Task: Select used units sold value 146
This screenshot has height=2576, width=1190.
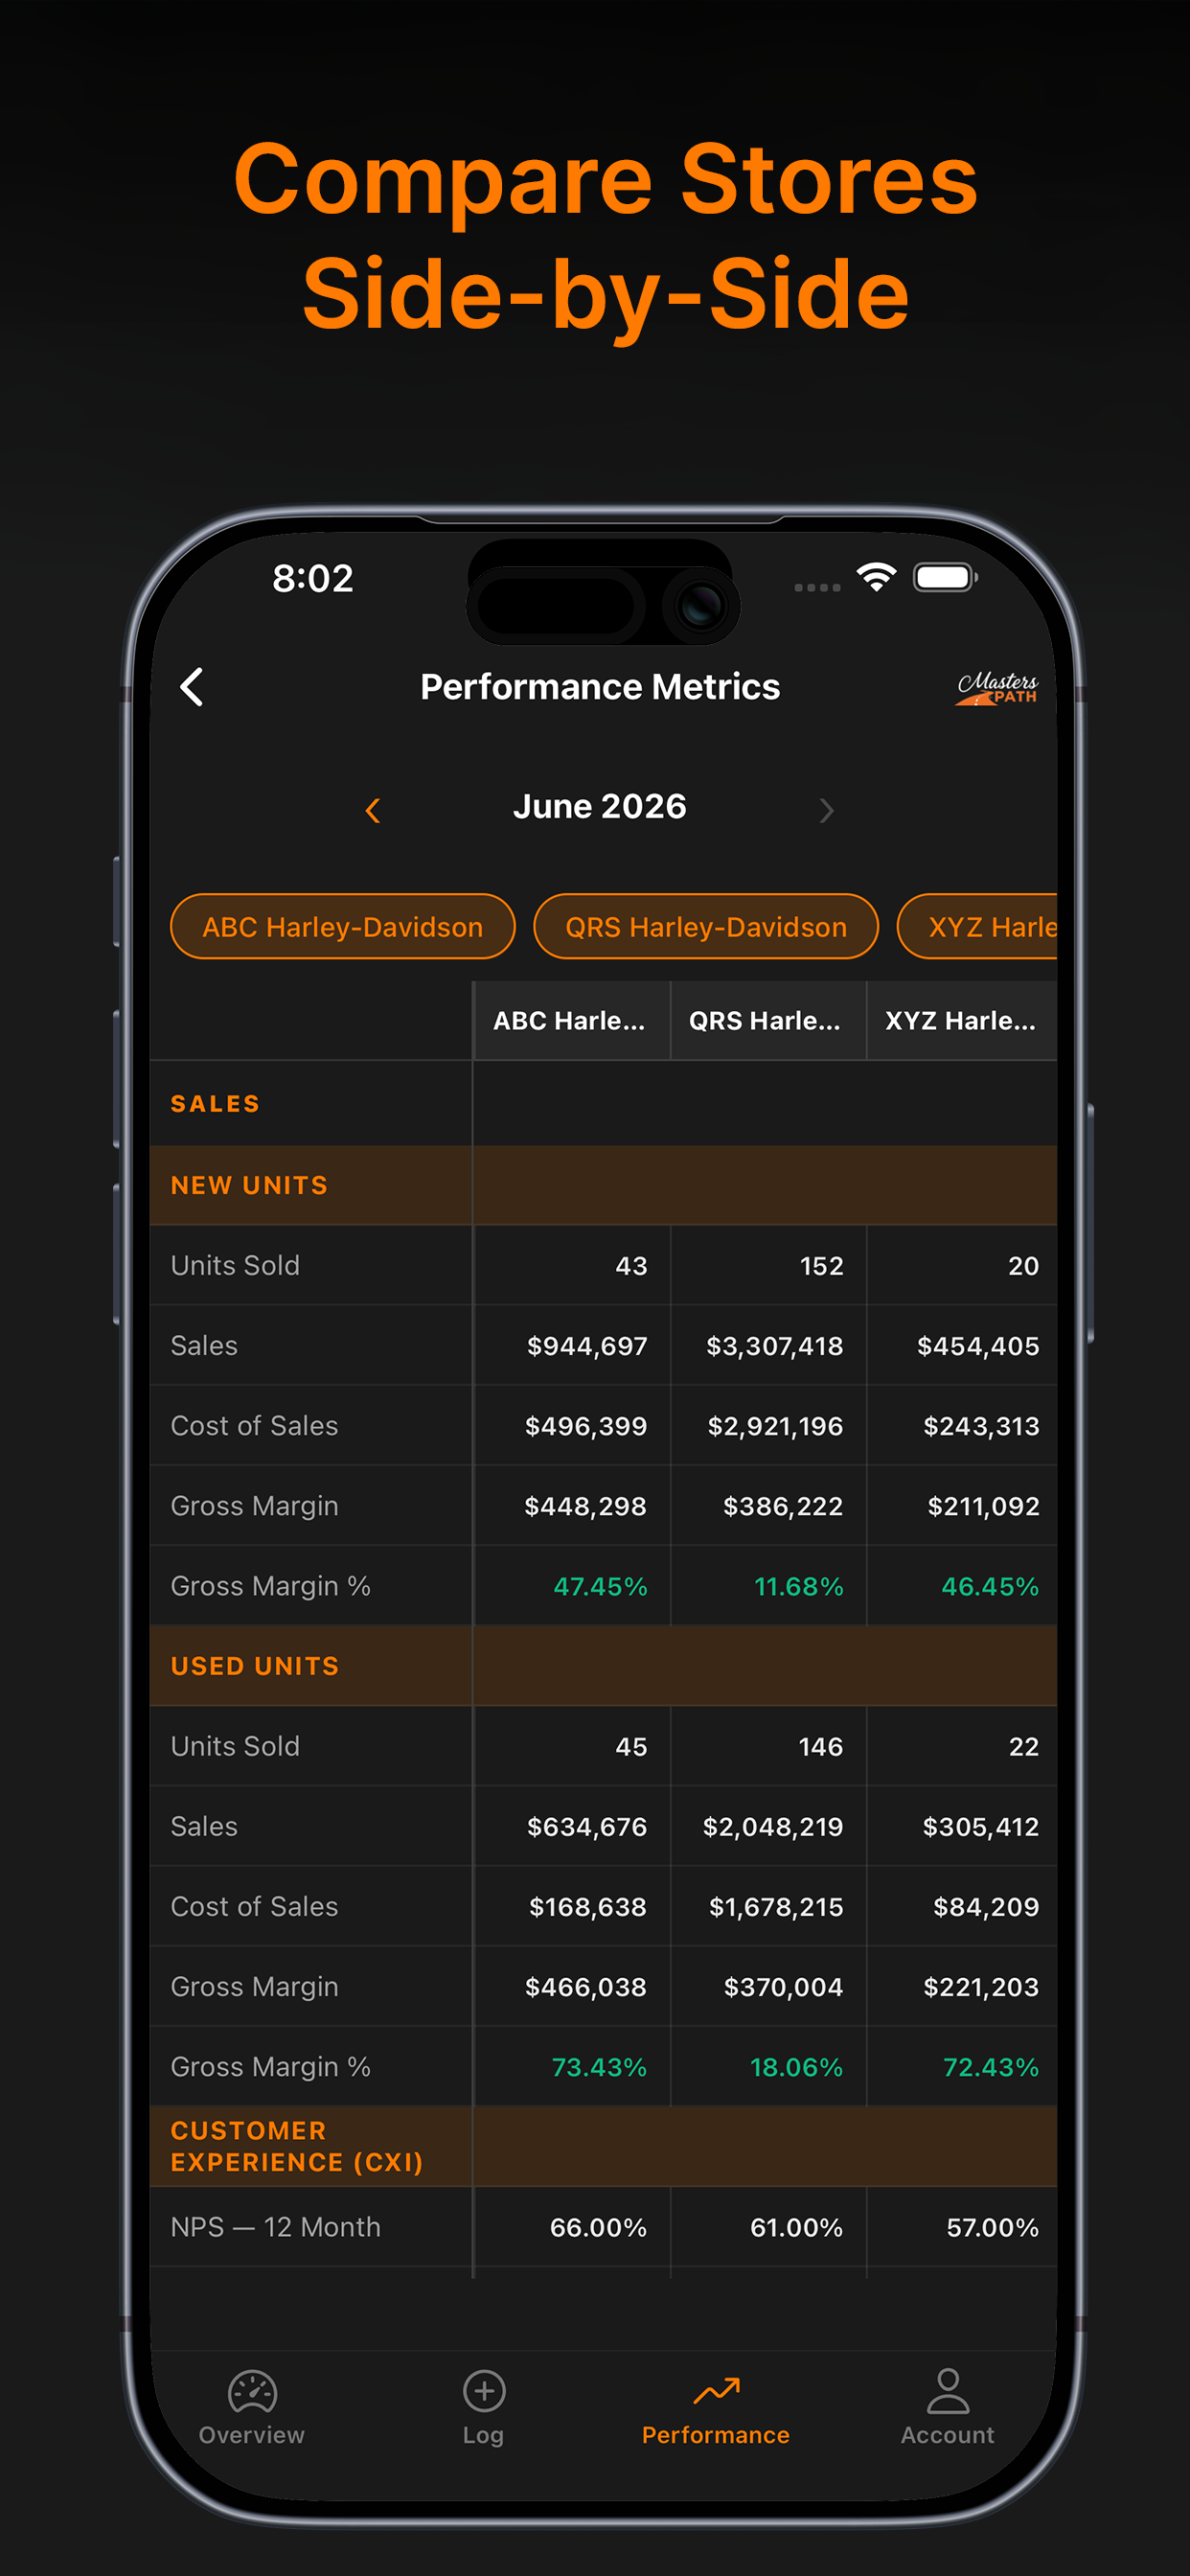Action: [821, 1747]
